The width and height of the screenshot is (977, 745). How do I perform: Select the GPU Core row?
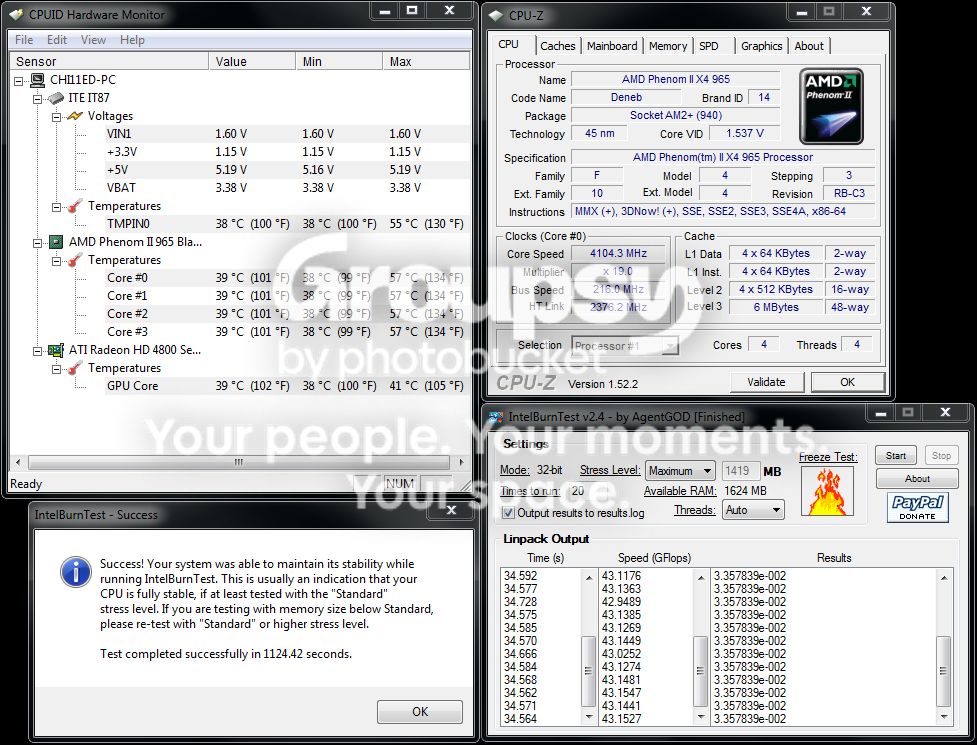point(286,386)
